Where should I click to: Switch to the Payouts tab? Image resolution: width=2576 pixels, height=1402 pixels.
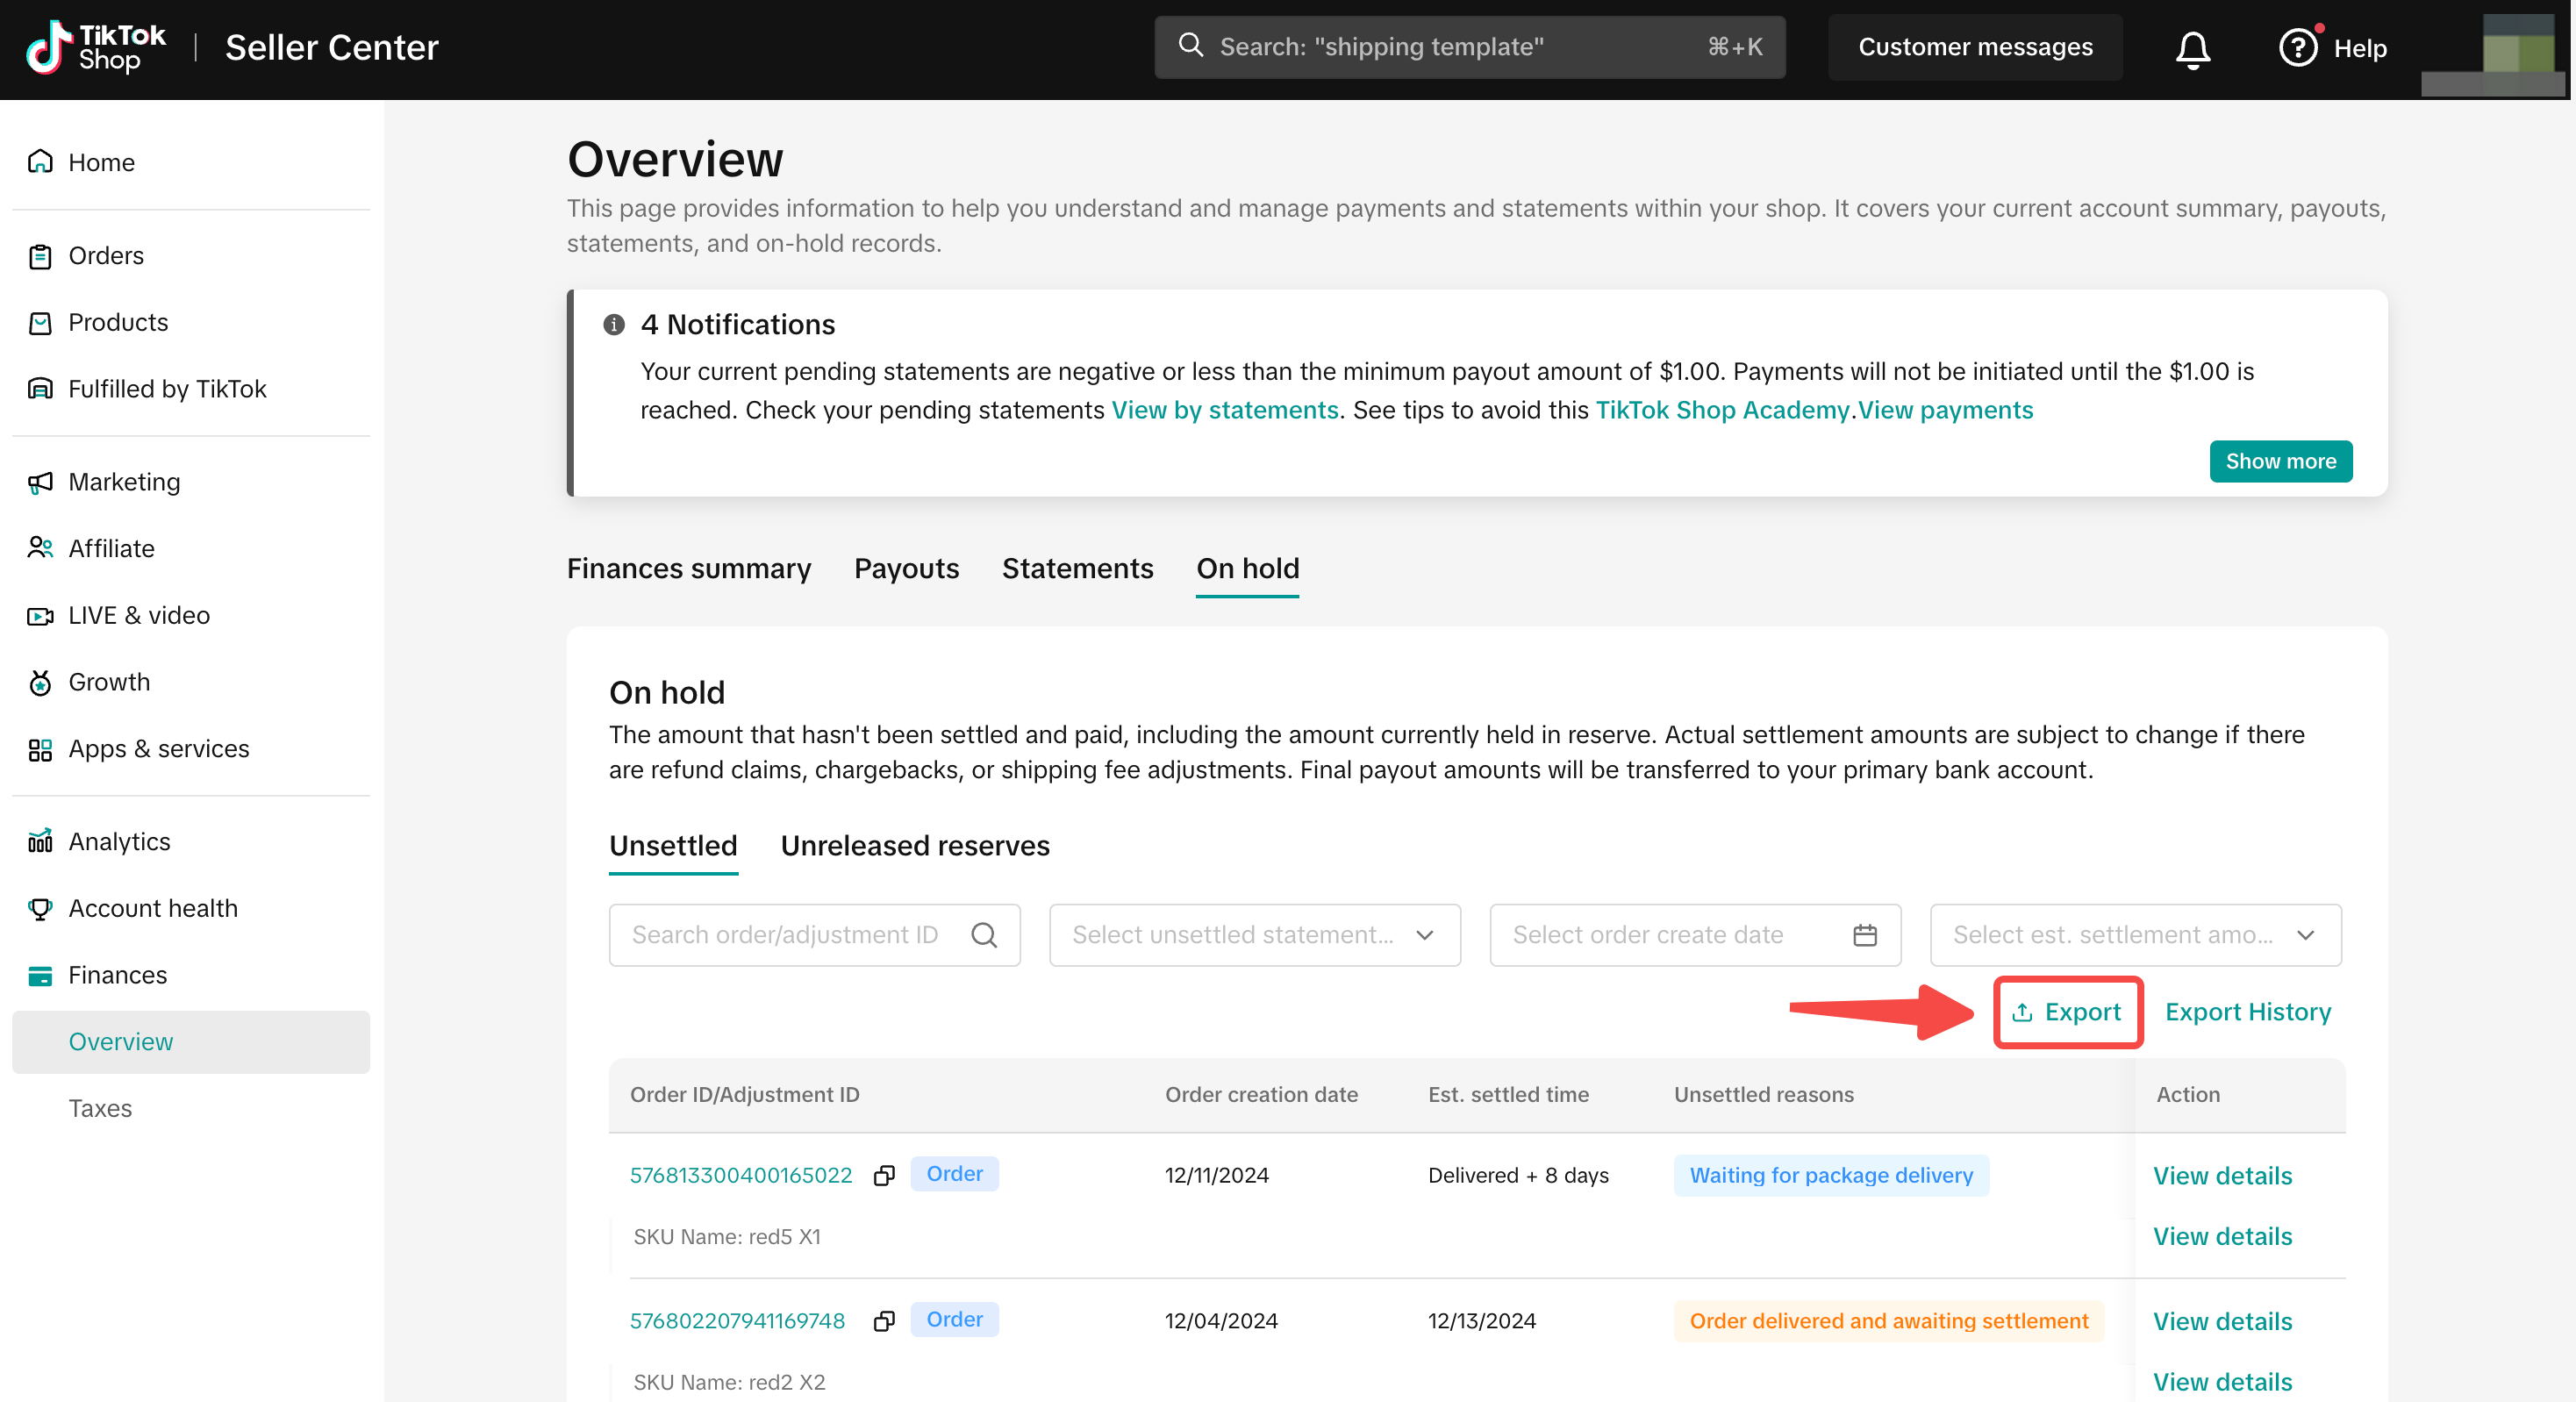[x=906, y=568]
